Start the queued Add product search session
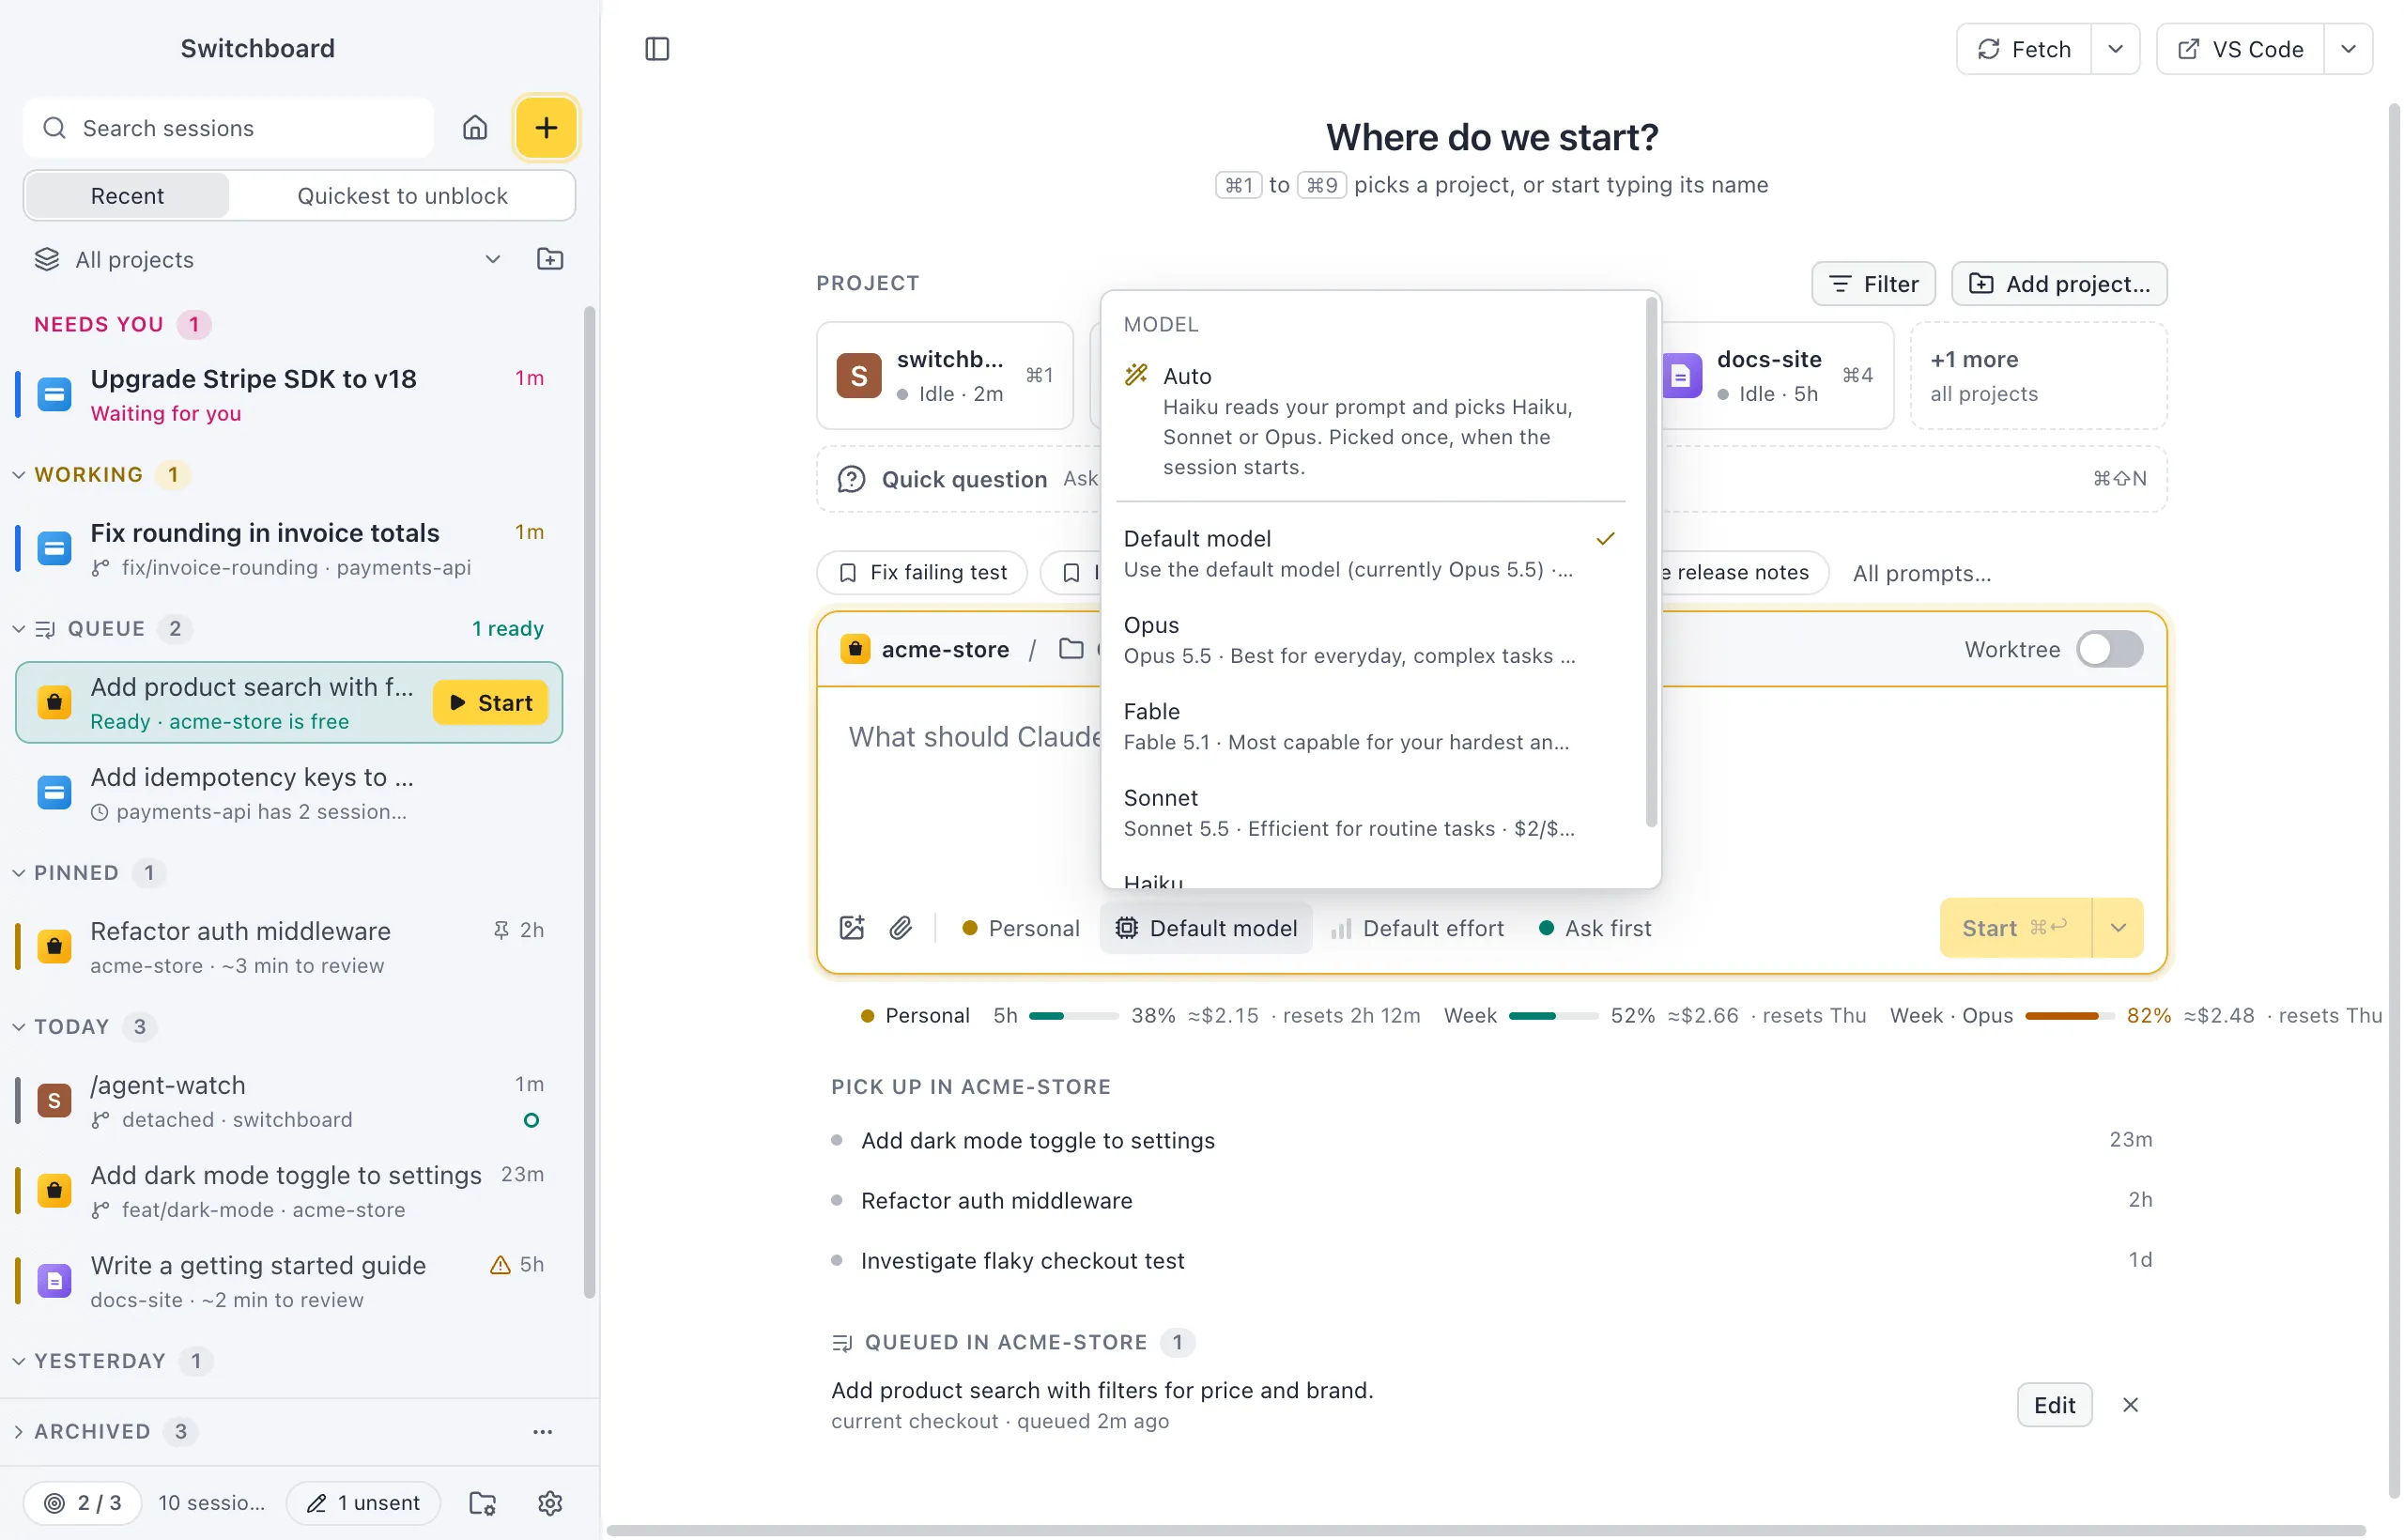Viewport: 2404px width, 1540px height. (491, 702)
